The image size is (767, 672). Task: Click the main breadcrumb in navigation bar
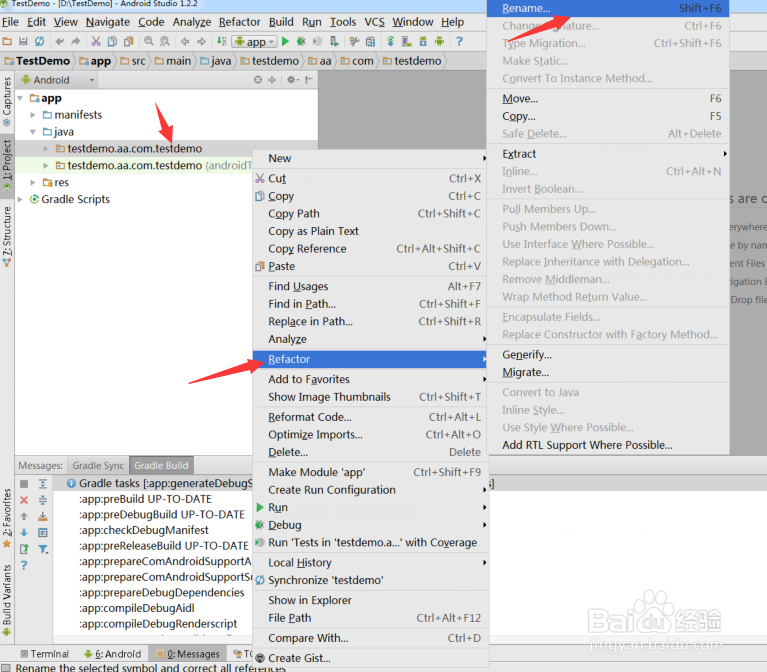(173, 61)
